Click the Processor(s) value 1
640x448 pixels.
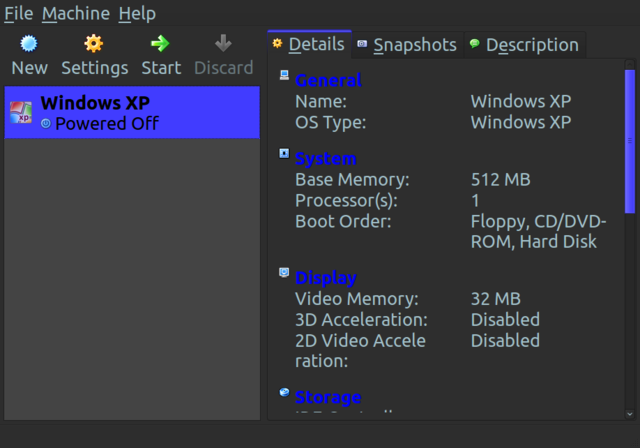coord(476,200)
